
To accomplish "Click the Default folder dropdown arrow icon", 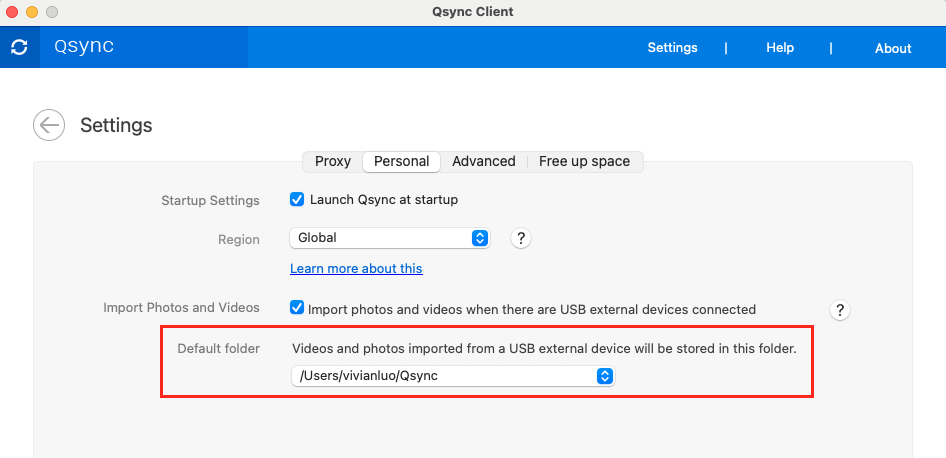I will pyautogui.click(x=604, y=376).
